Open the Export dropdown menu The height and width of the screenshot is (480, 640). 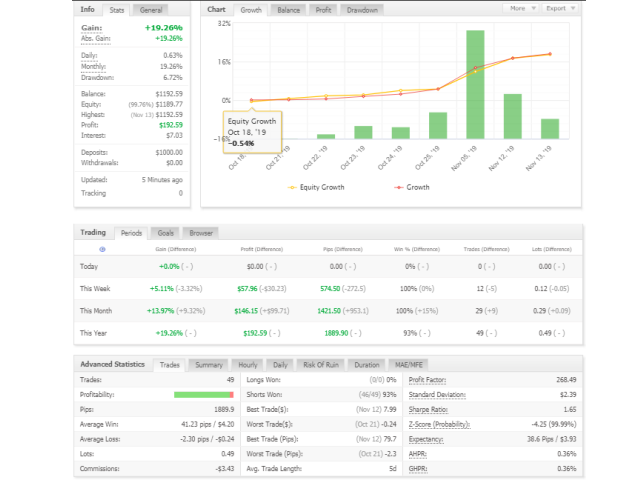pos(559,8)
